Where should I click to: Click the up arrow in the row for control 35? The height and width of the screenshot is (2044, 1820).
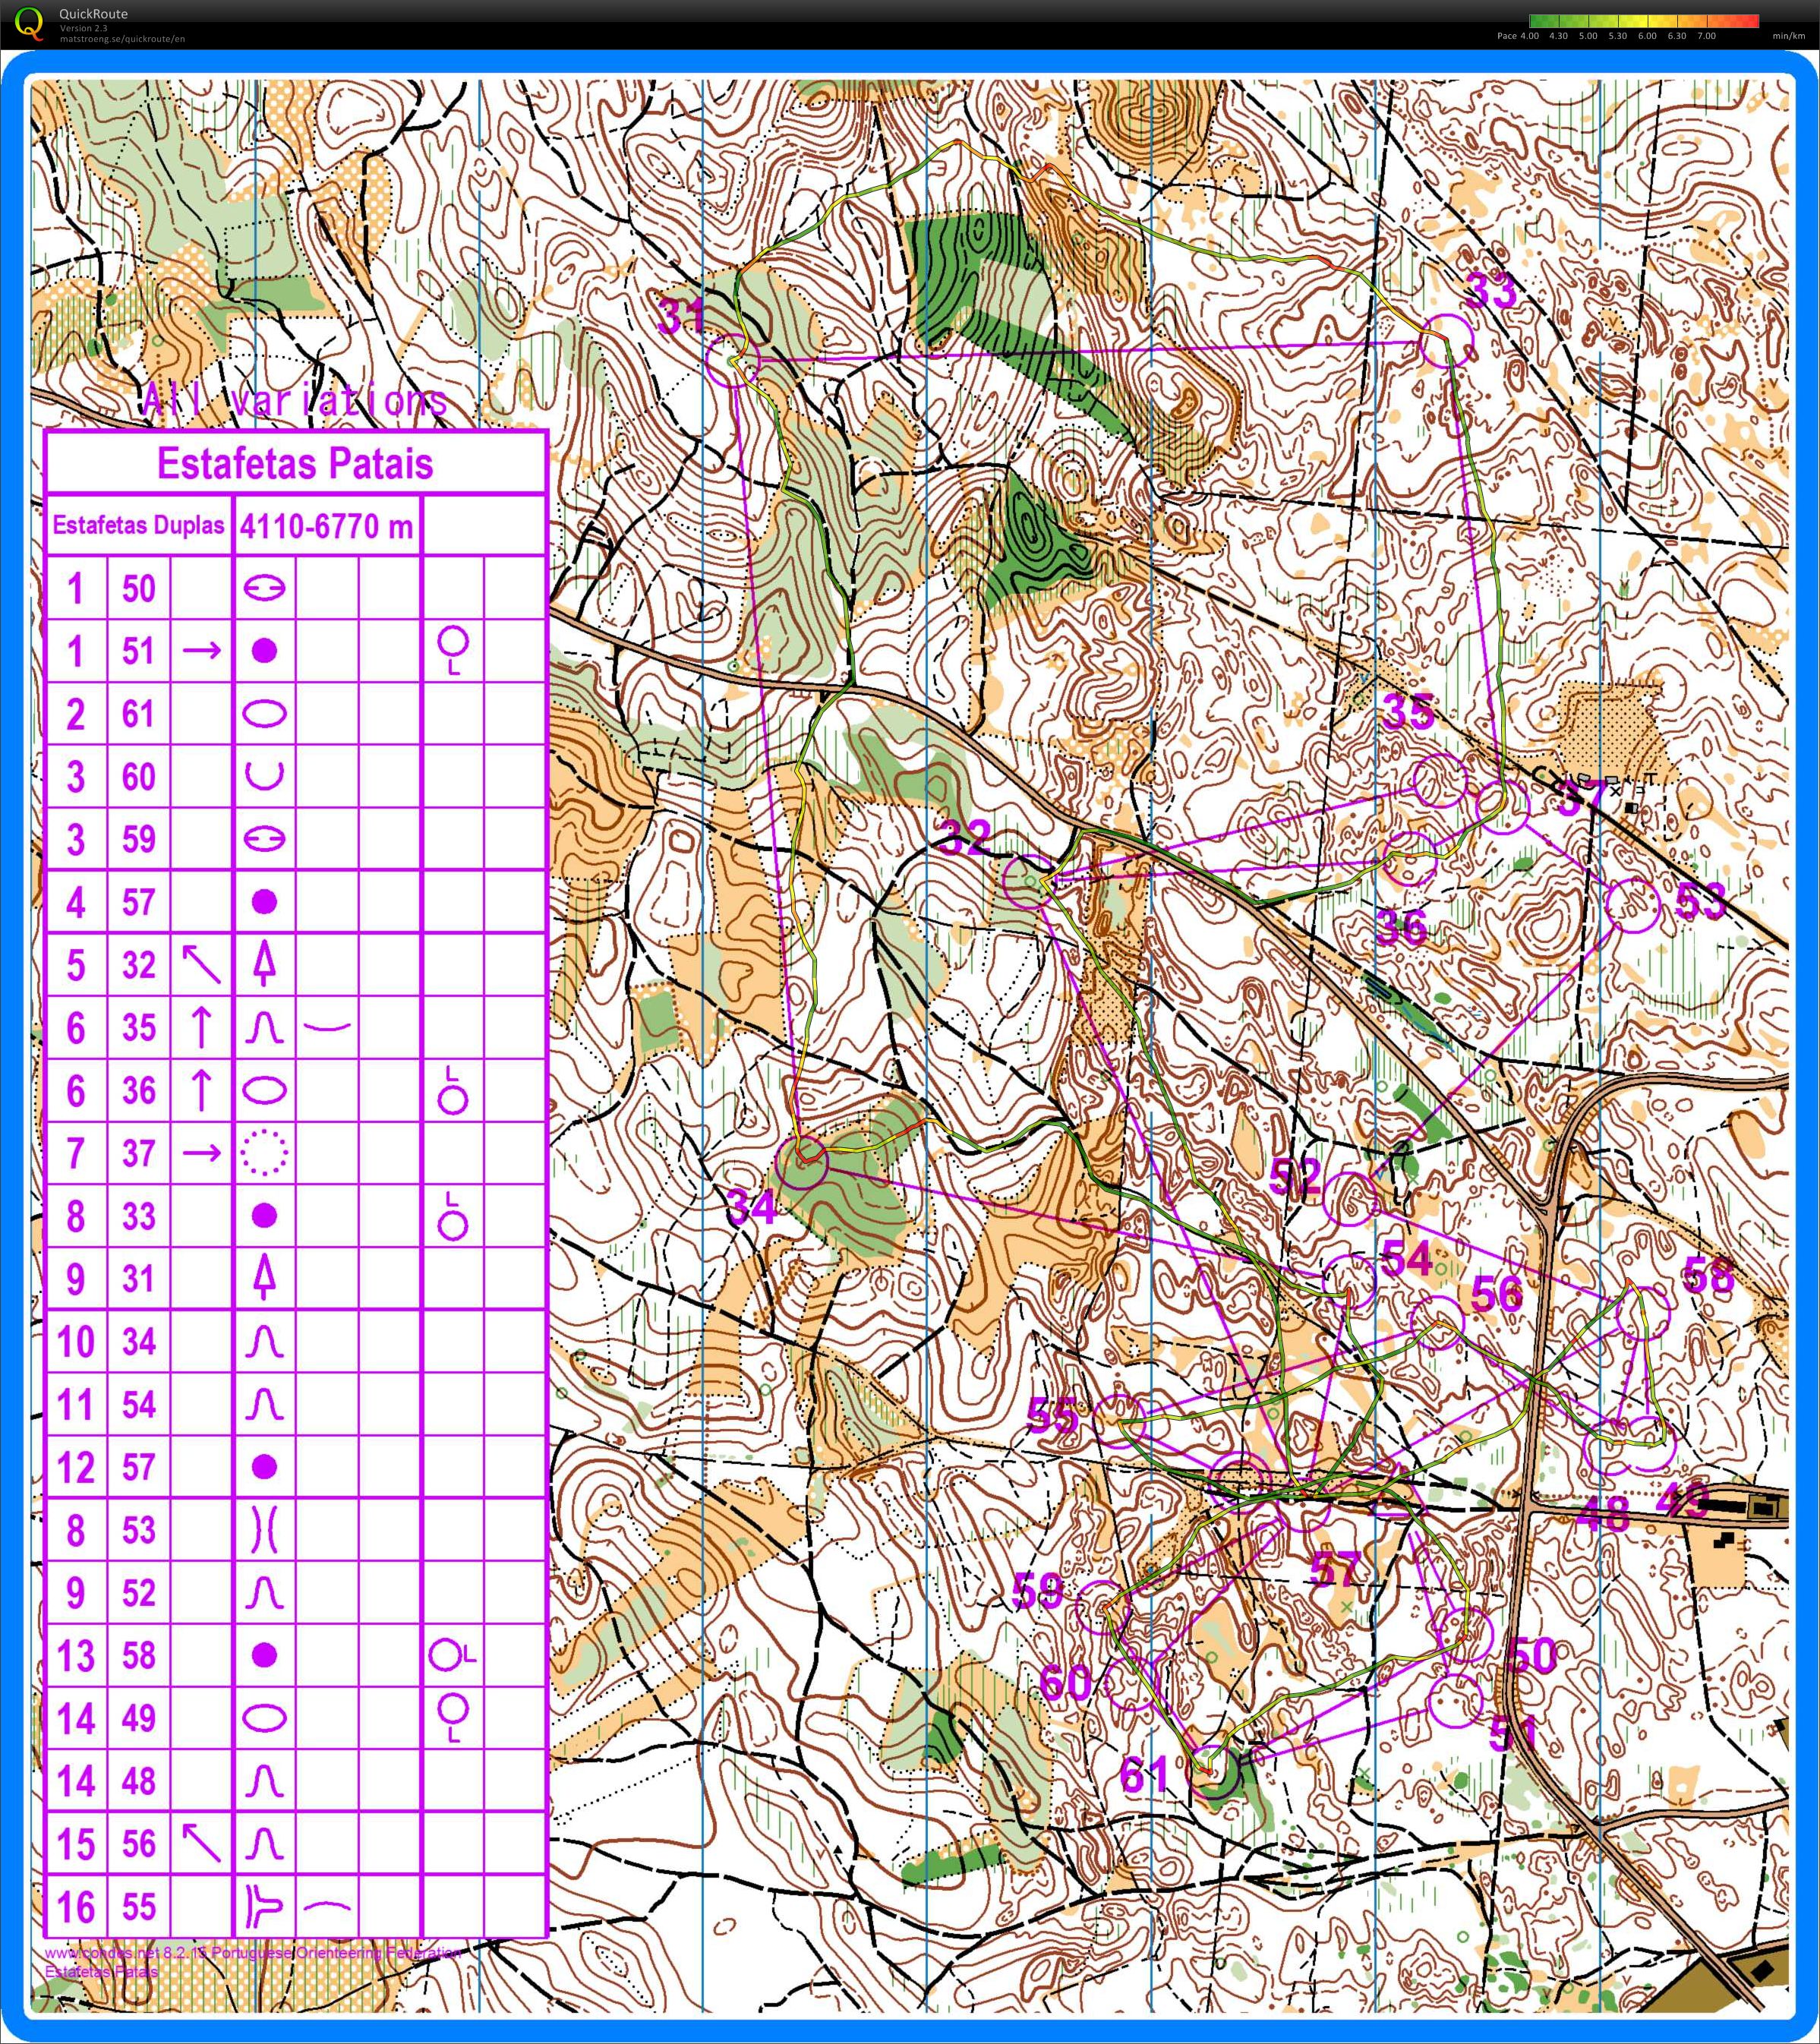click(x=201, y=1027)
